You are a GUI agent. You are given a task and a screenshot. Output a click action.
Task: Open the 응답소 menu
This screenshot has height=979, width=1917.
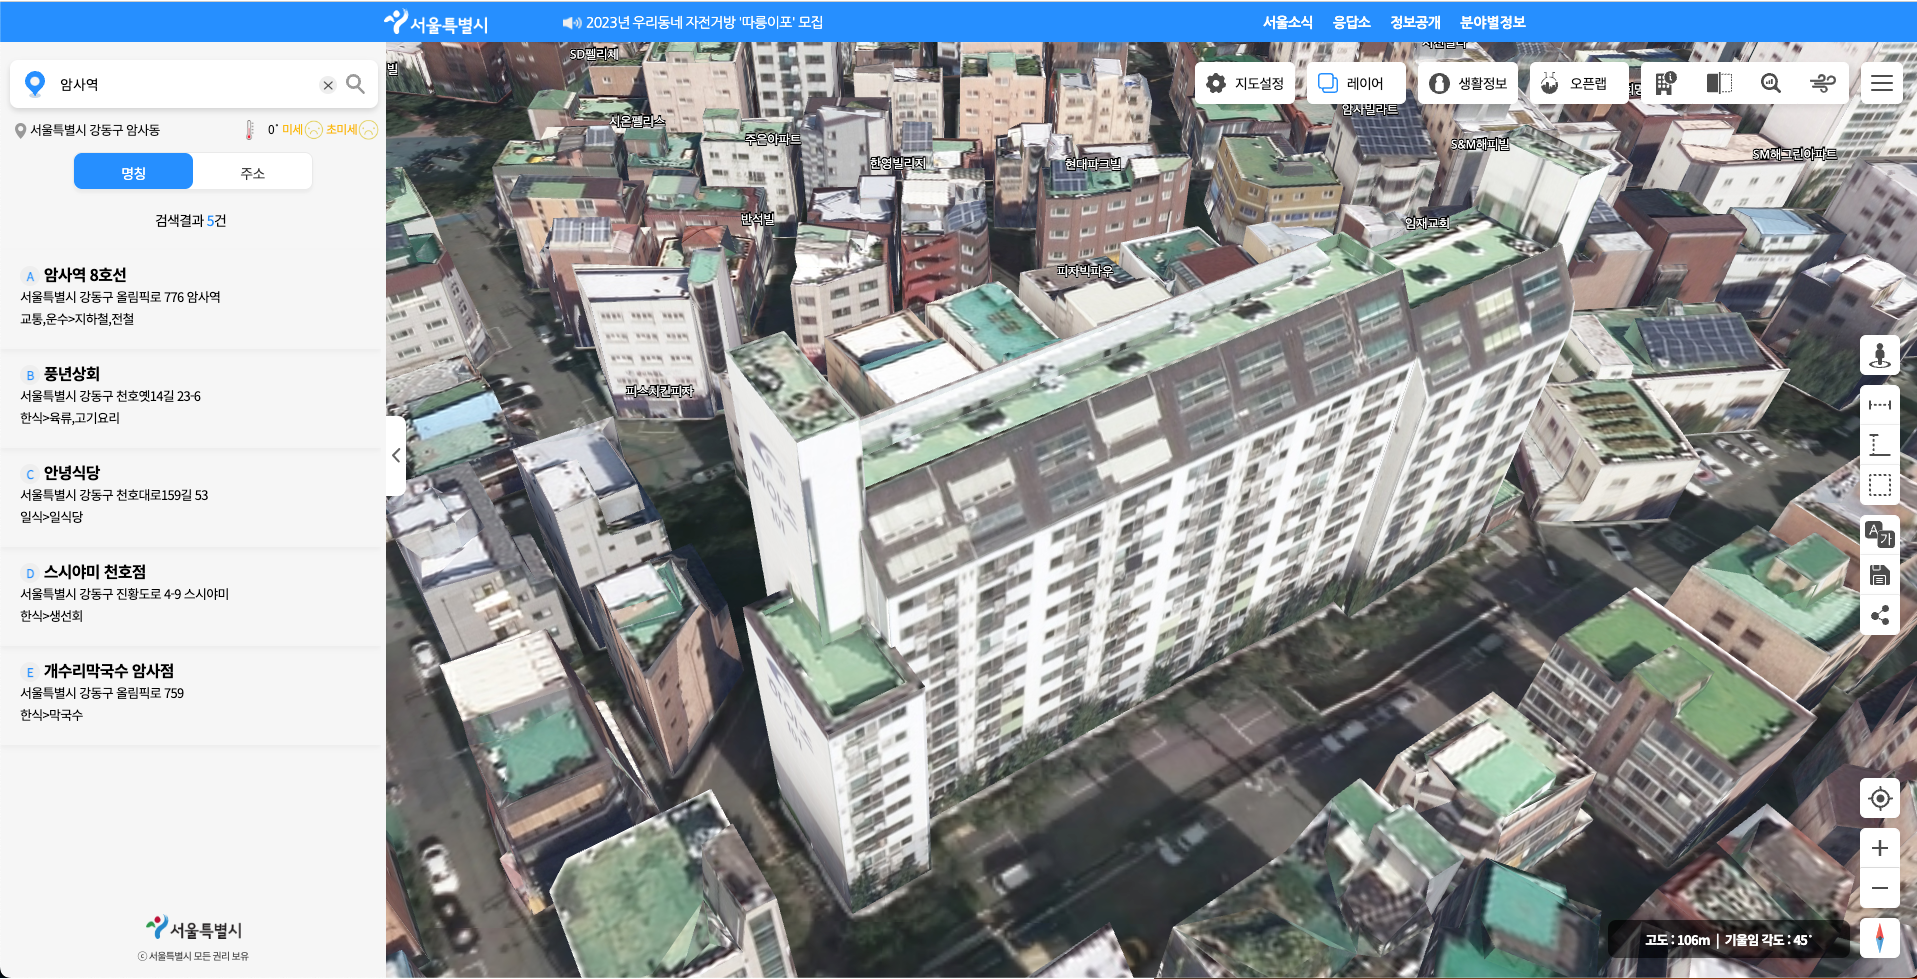(x=1351, y=22)
